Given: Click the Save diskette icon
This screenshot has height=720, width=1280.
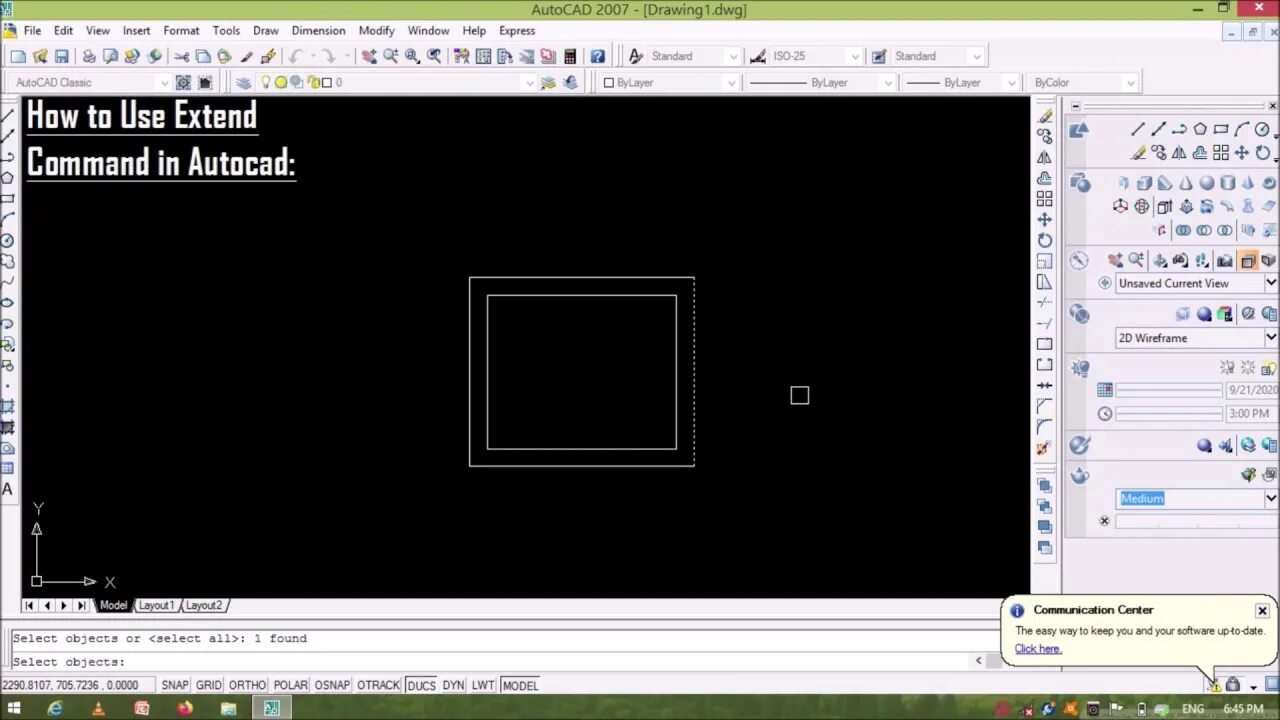Looking at the screenshot, I should click(x=62, y=56).
